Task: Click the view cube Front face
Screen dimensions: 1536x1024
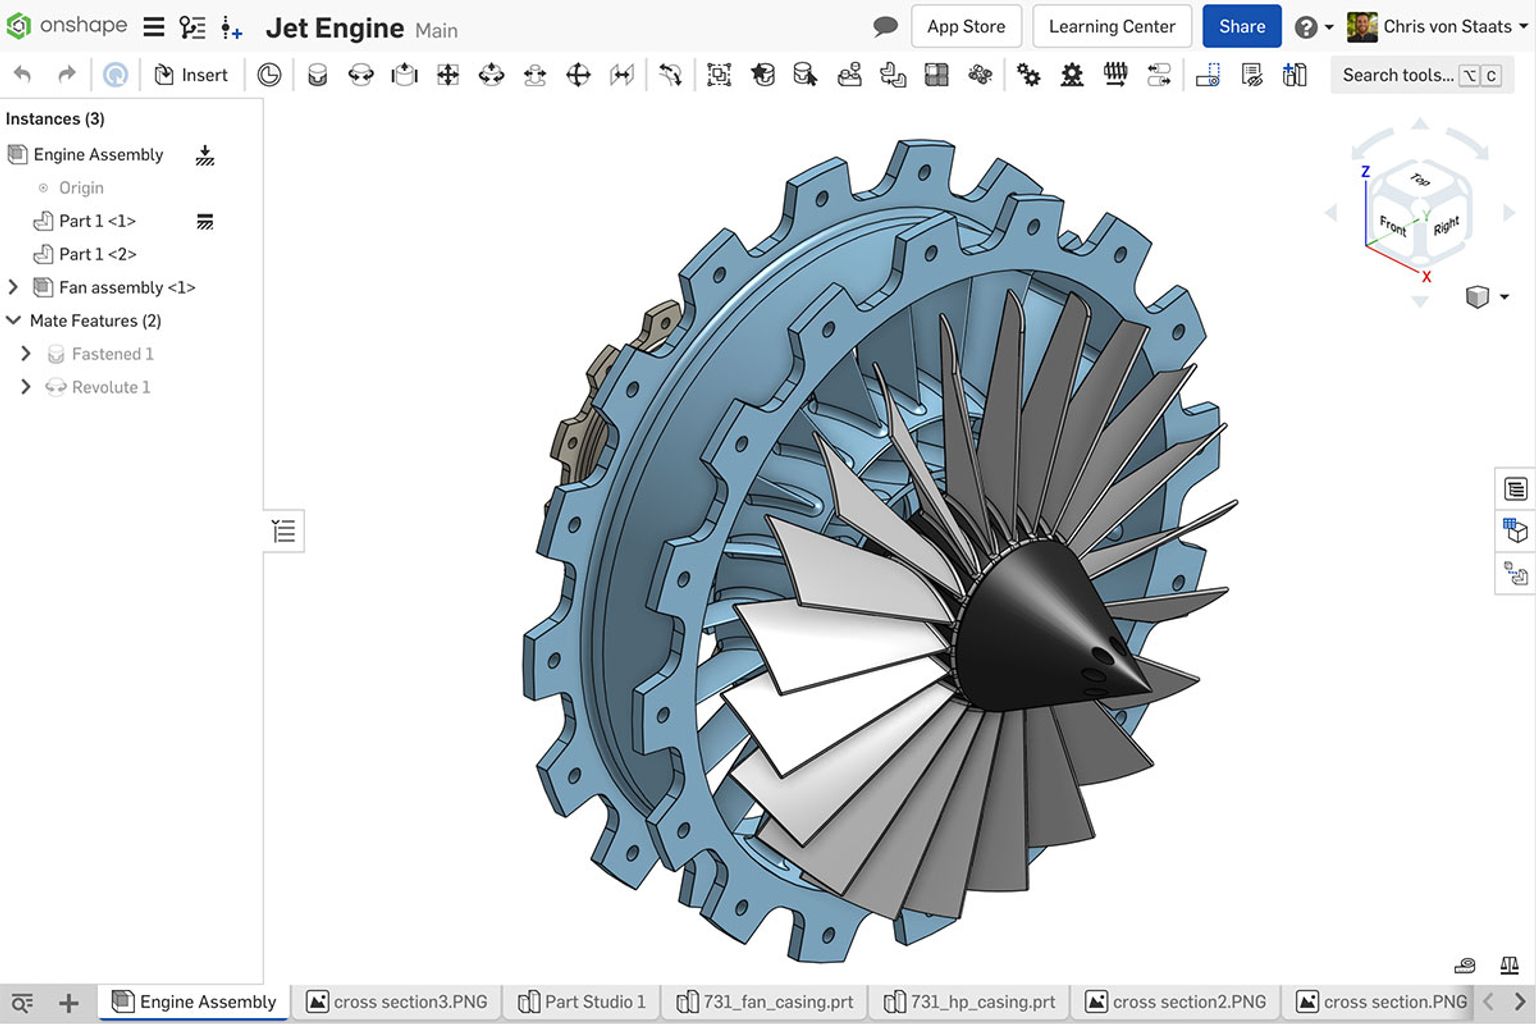Action: (x=1392, y=228)
